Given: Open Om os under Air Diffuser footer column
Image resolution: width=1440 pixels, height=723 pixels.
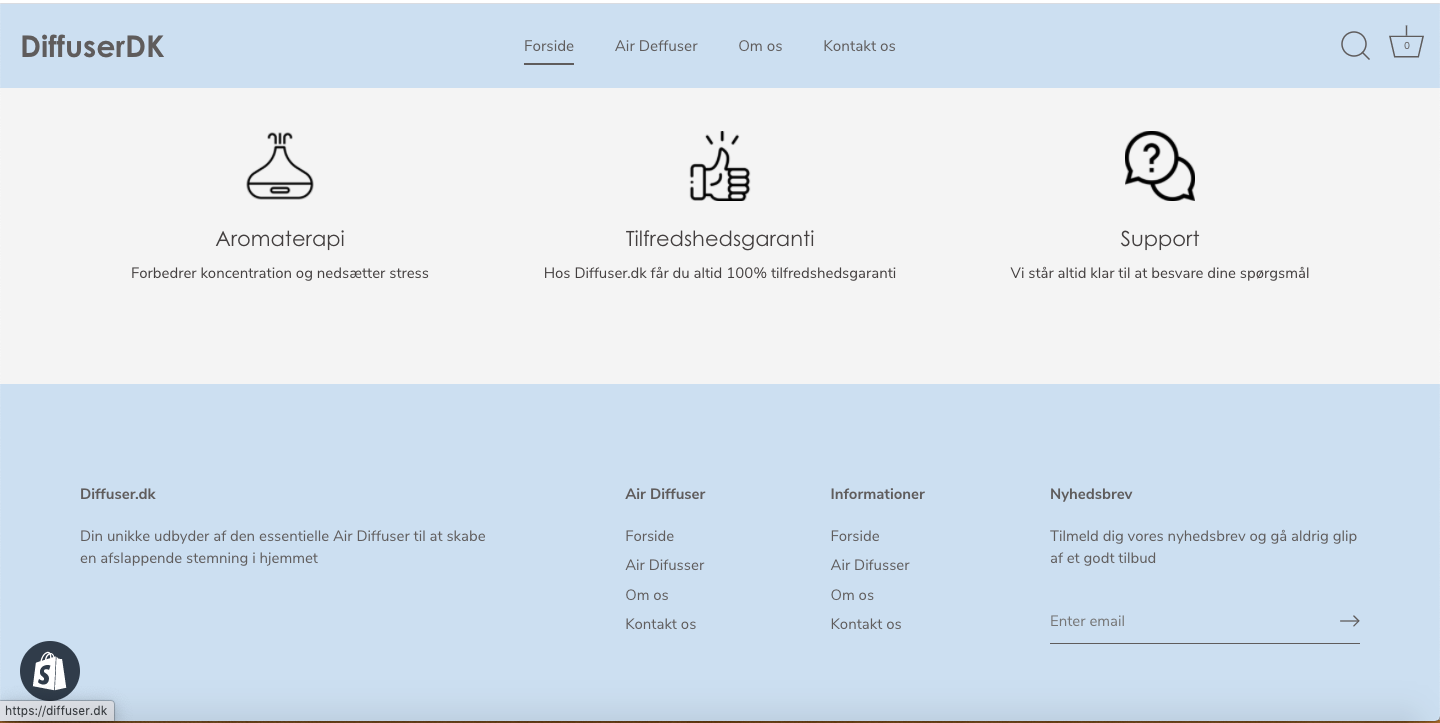Looking at the screenshot, I should [647, 595].
